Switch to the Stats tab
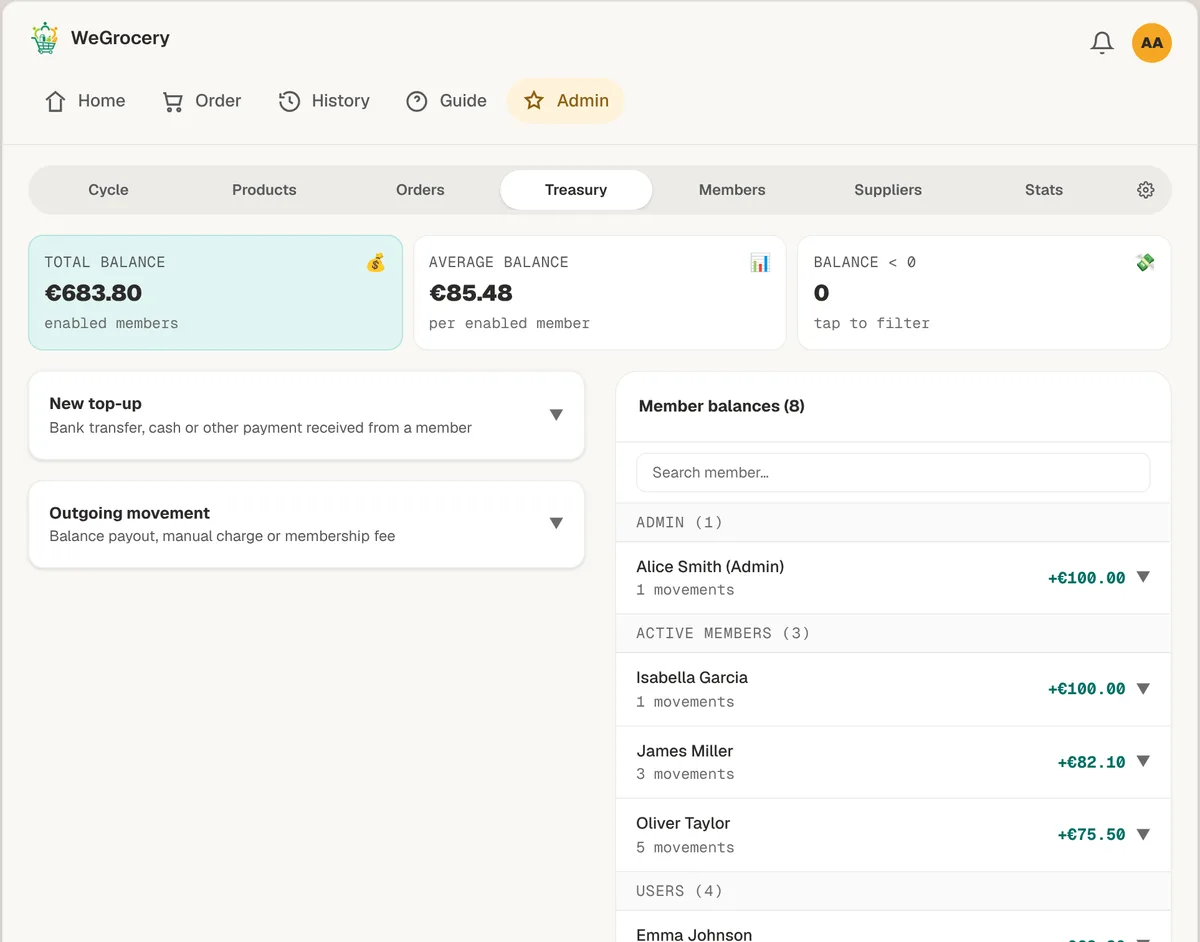This screenshot has width=1200, height=942. [1044, 190]
